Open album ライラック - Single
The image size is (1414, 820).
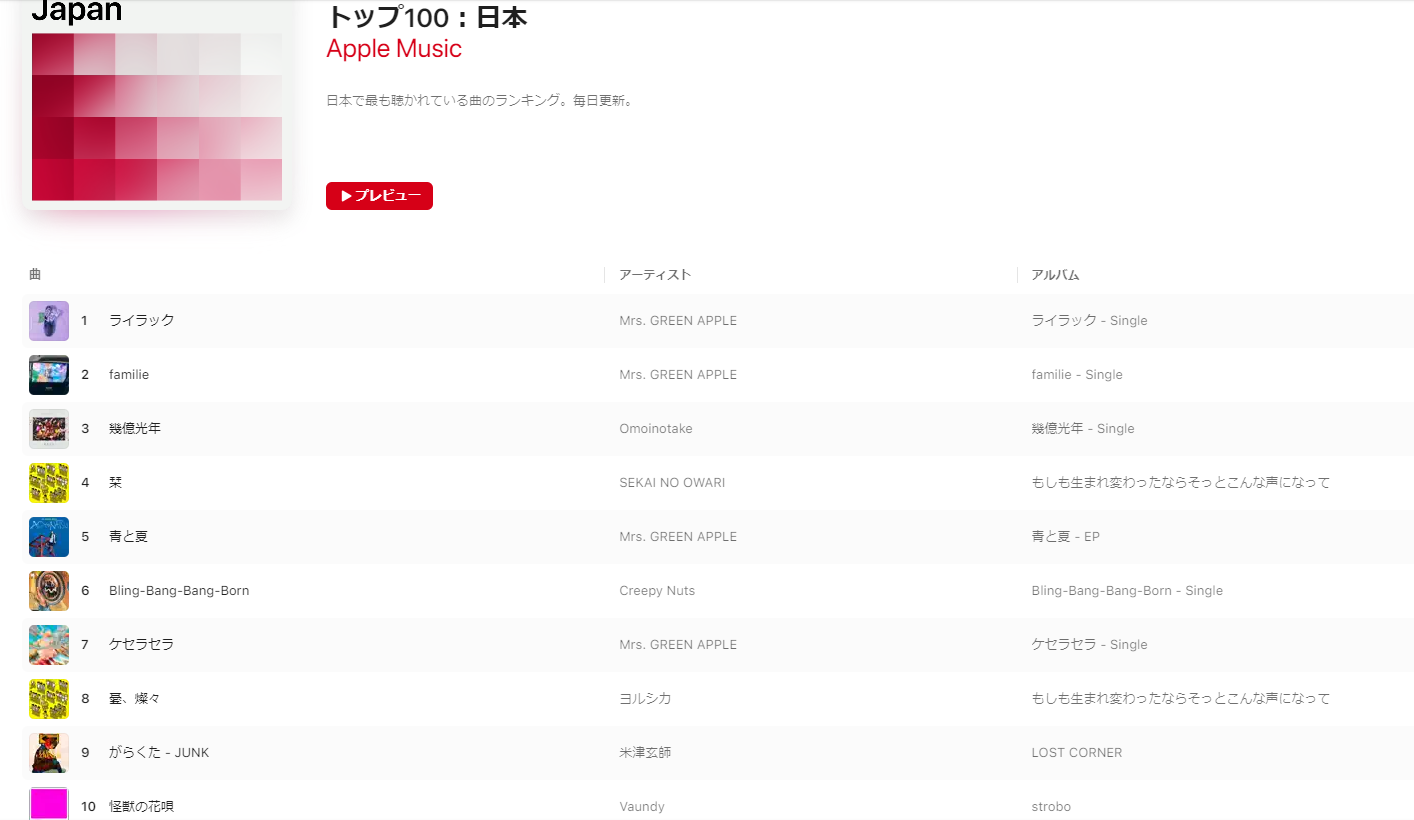tap(1089, 321)
